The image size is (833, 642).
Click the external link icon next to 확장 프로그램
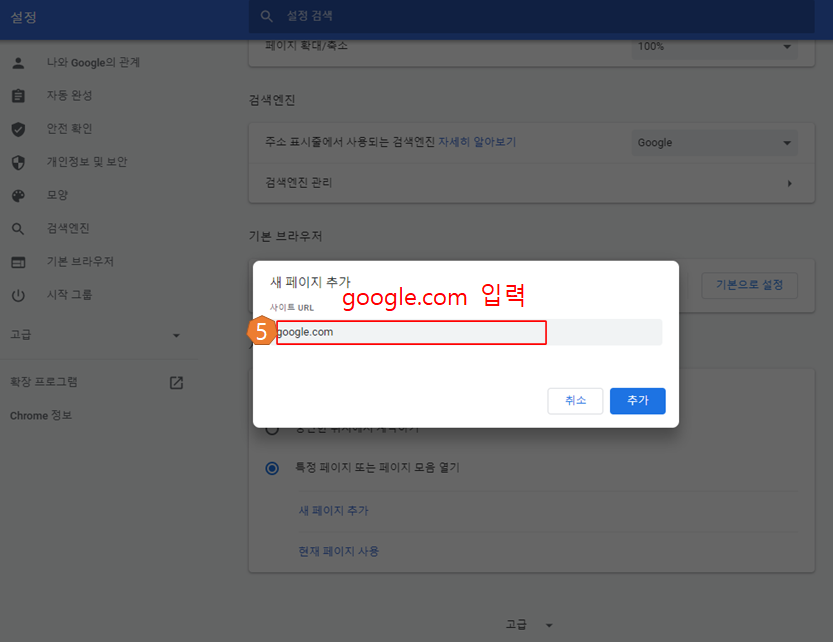tap(176, 383)
